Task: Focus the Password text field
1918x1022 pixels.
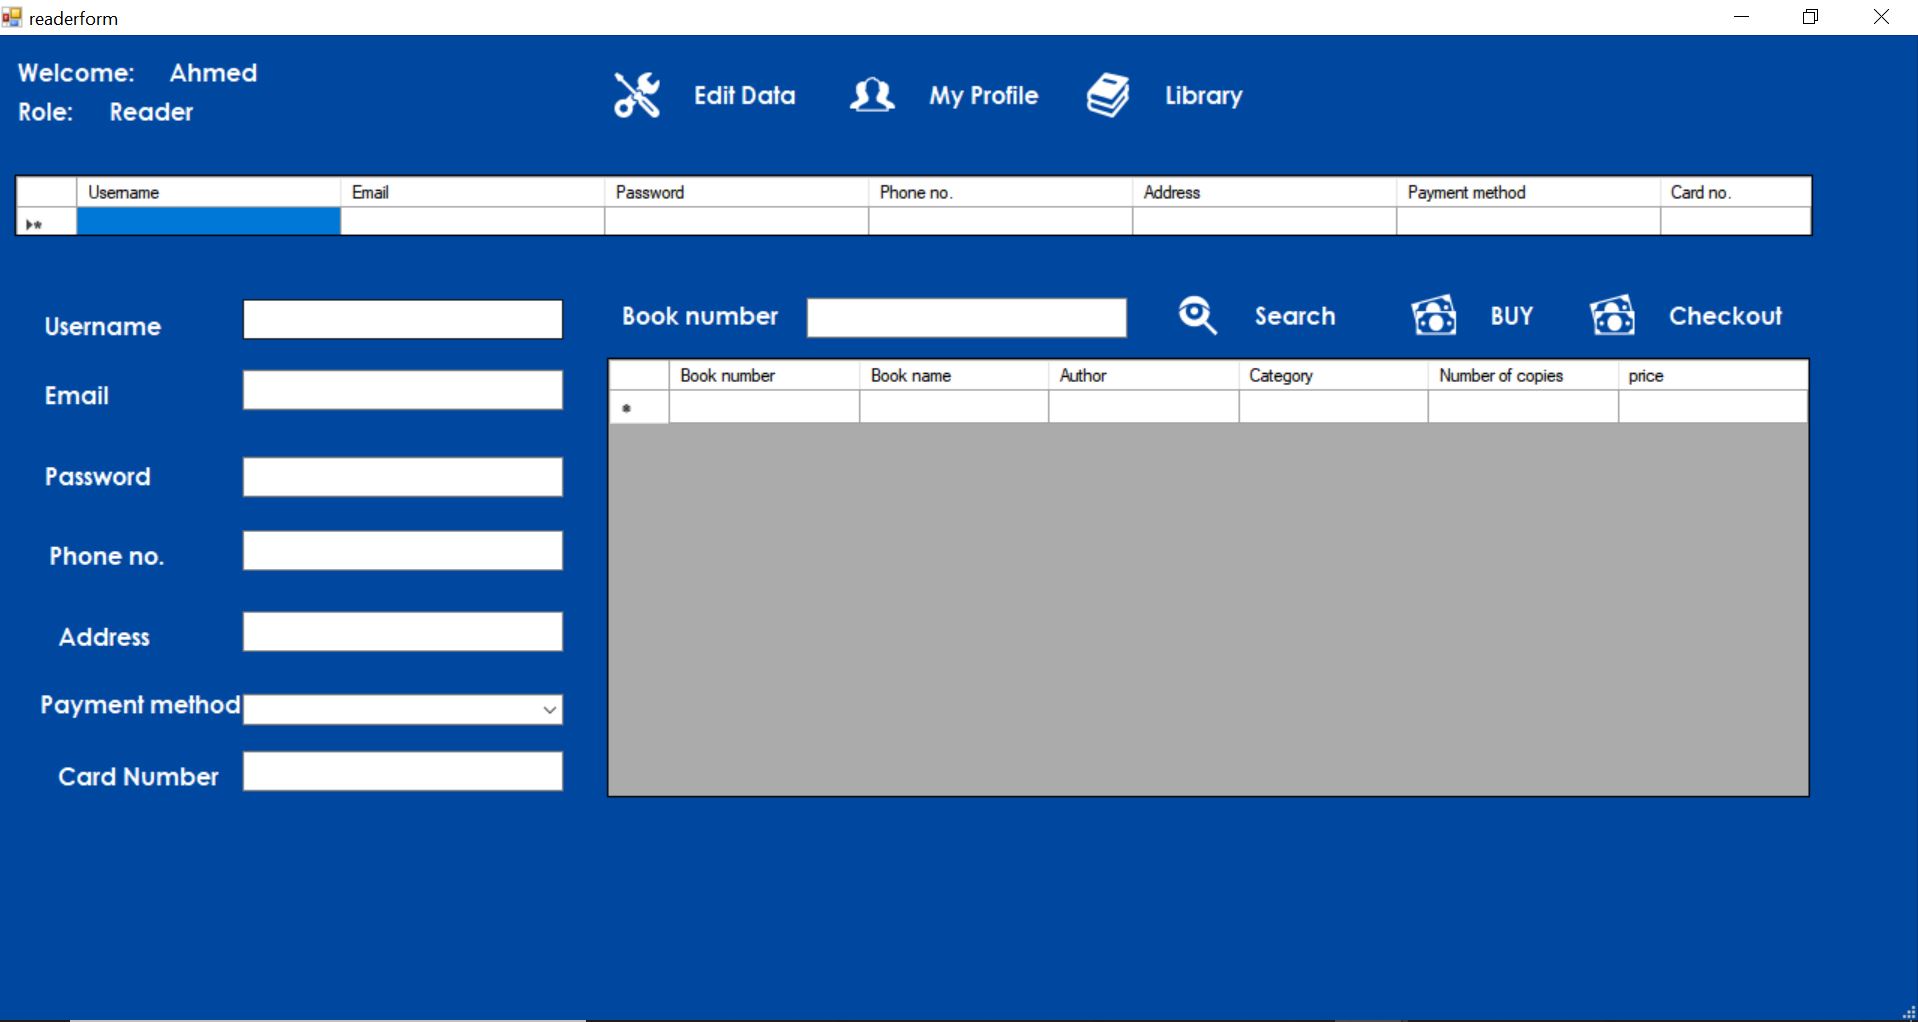Action: 403,477
